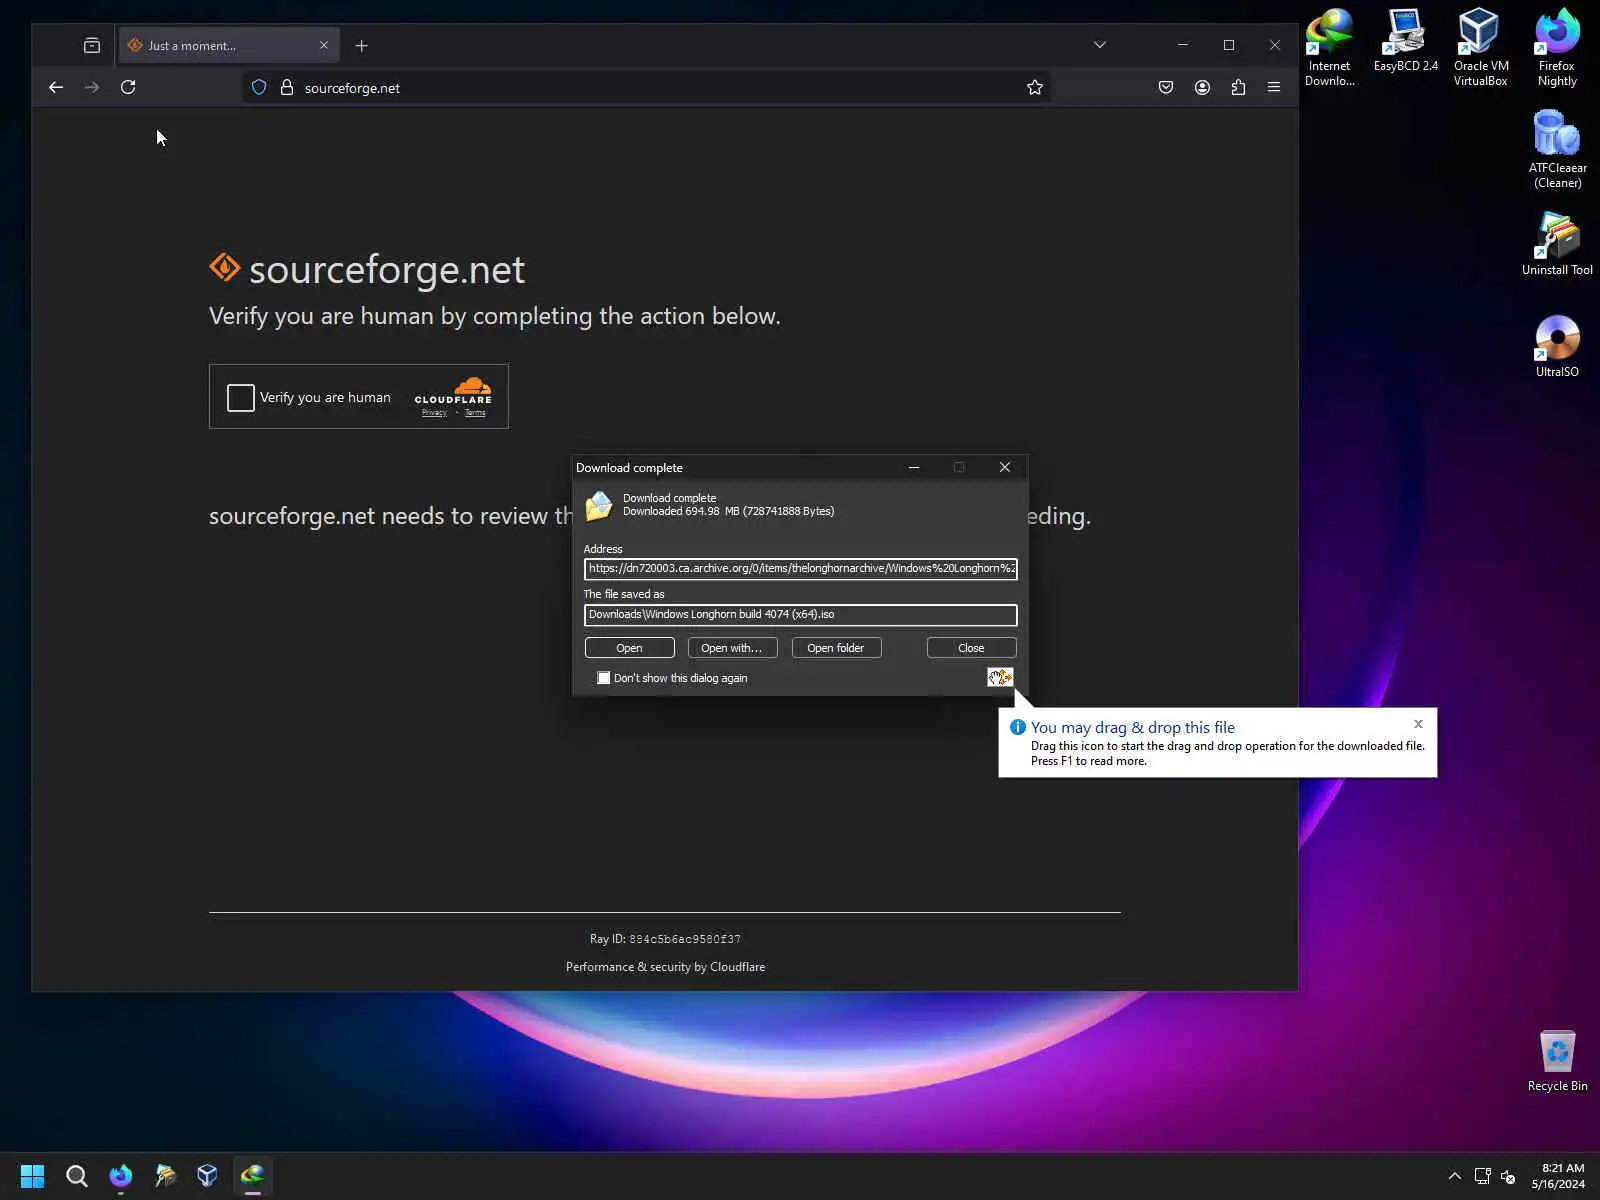Open VirtualBox from the taskbar
The width and height of the screenshot is (1600, 1200).
point(208,1176)
